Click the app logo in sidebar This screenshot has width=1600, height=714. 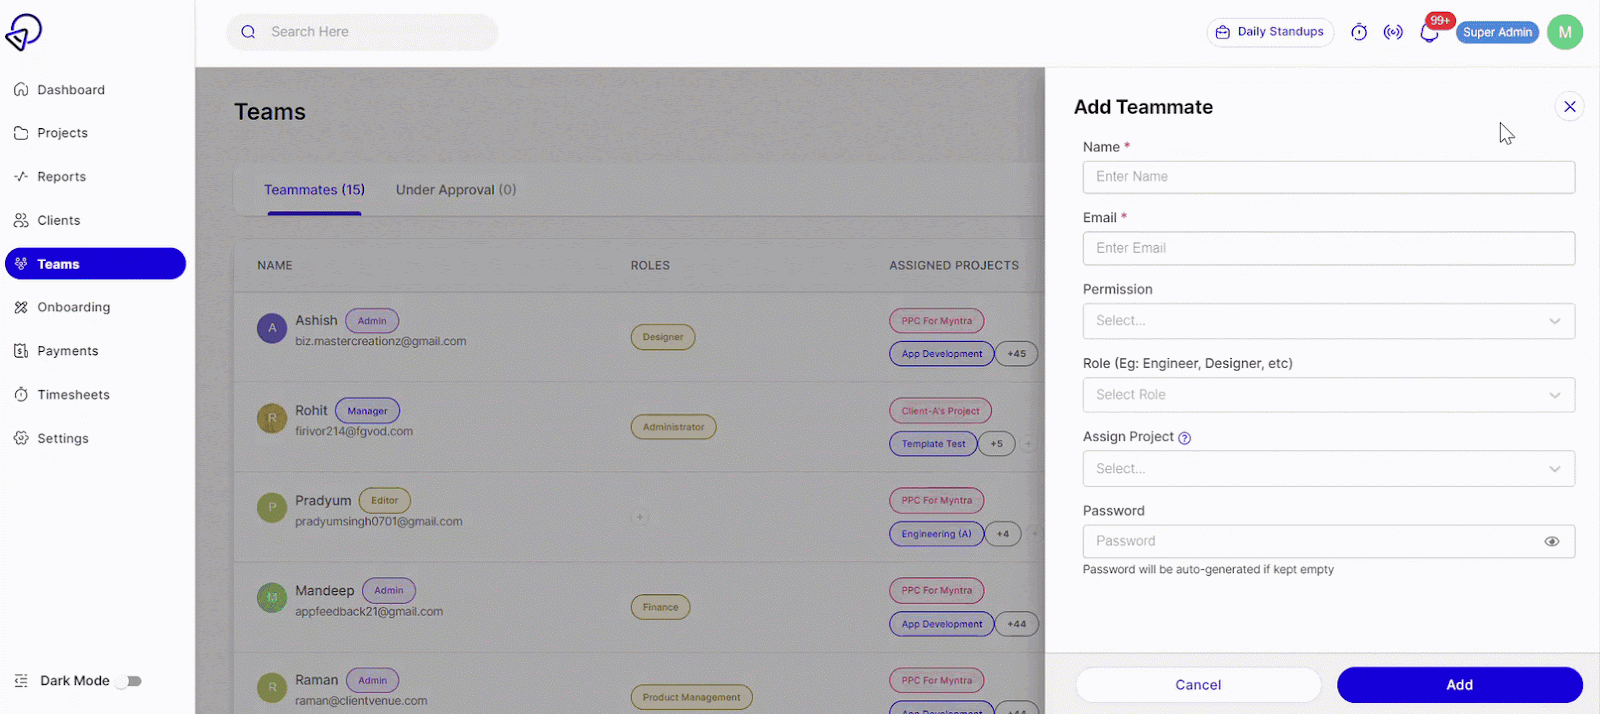point(24,32)
